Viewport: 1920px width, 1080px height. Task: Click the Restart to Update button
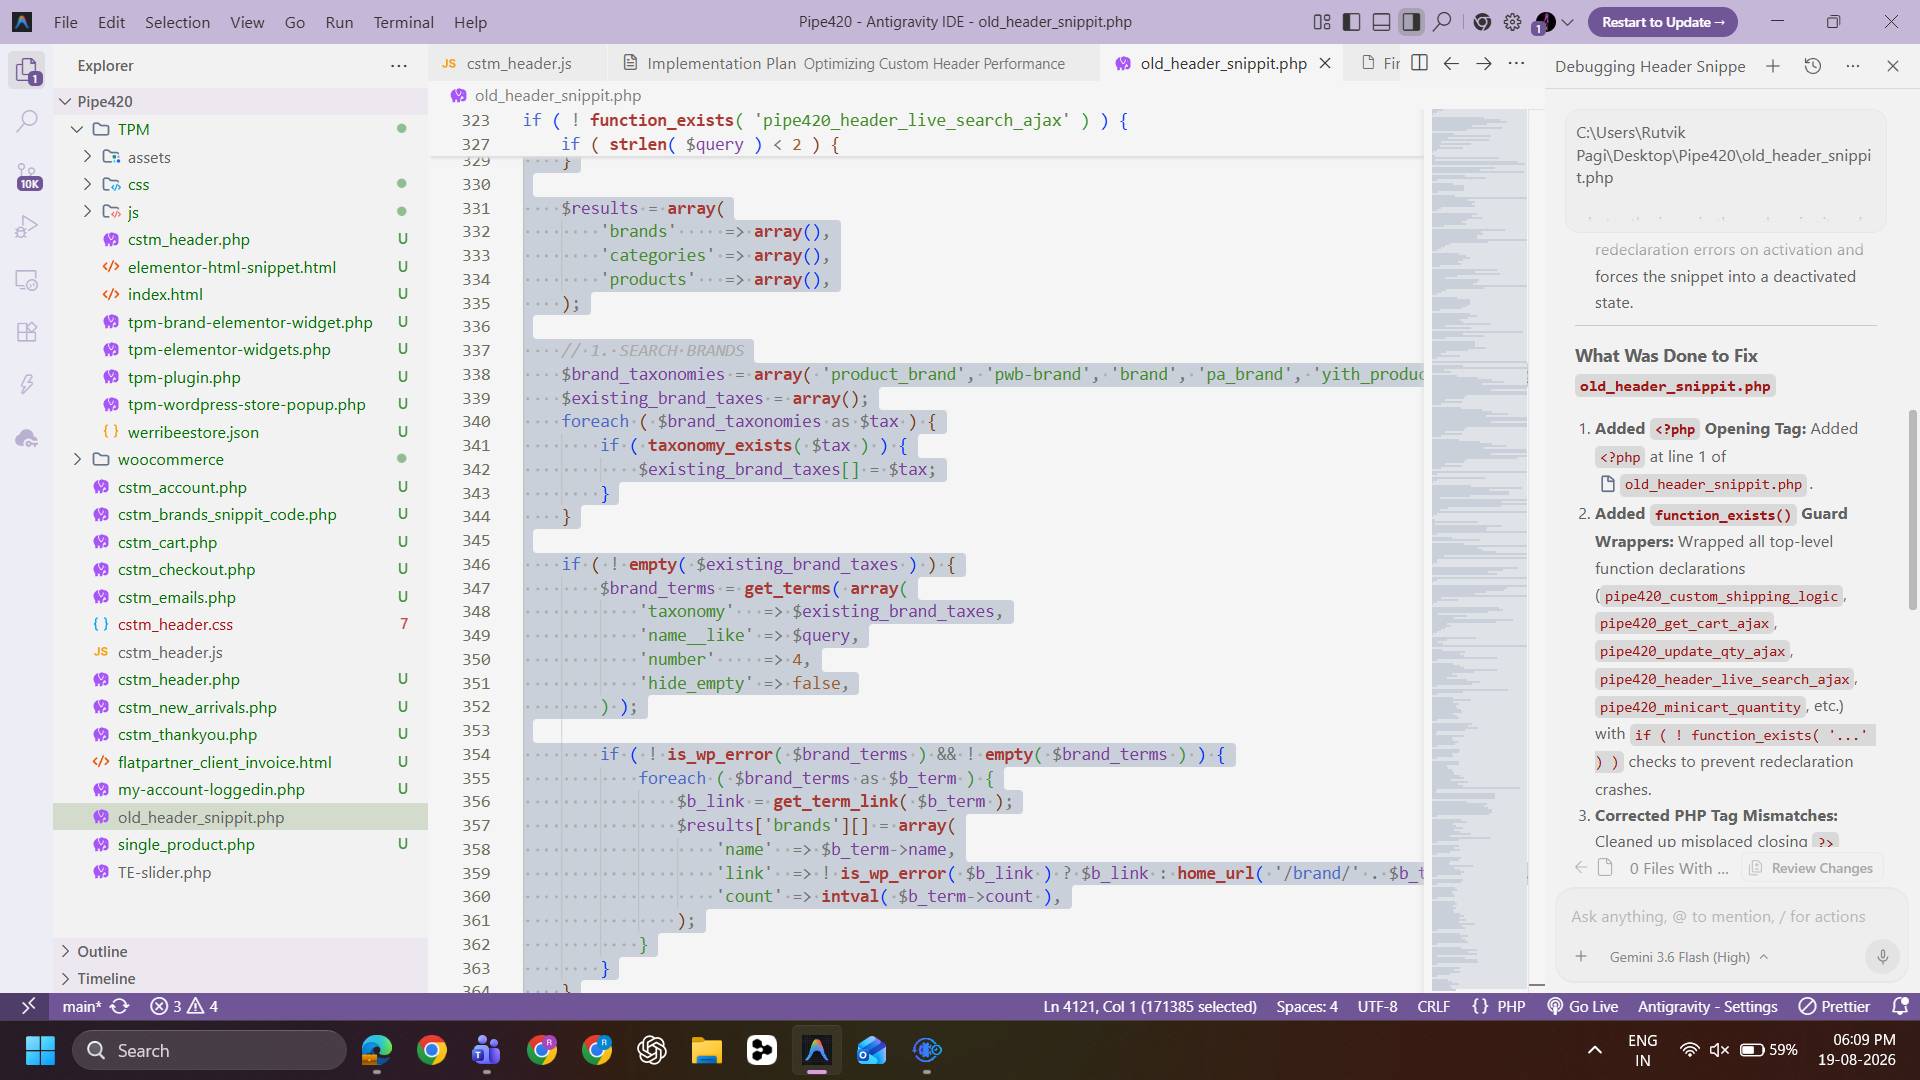point(1662,22)
